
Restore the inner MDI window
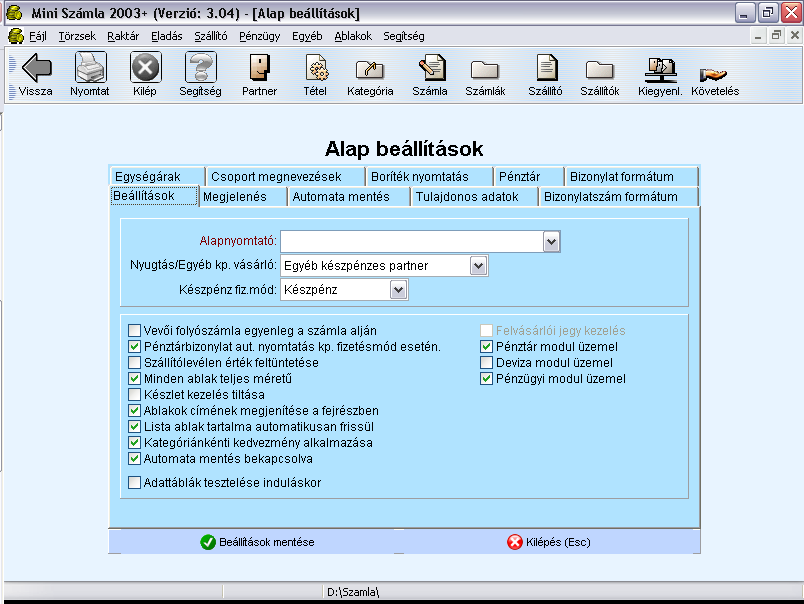pyautogui.click(x=776, y=35)
